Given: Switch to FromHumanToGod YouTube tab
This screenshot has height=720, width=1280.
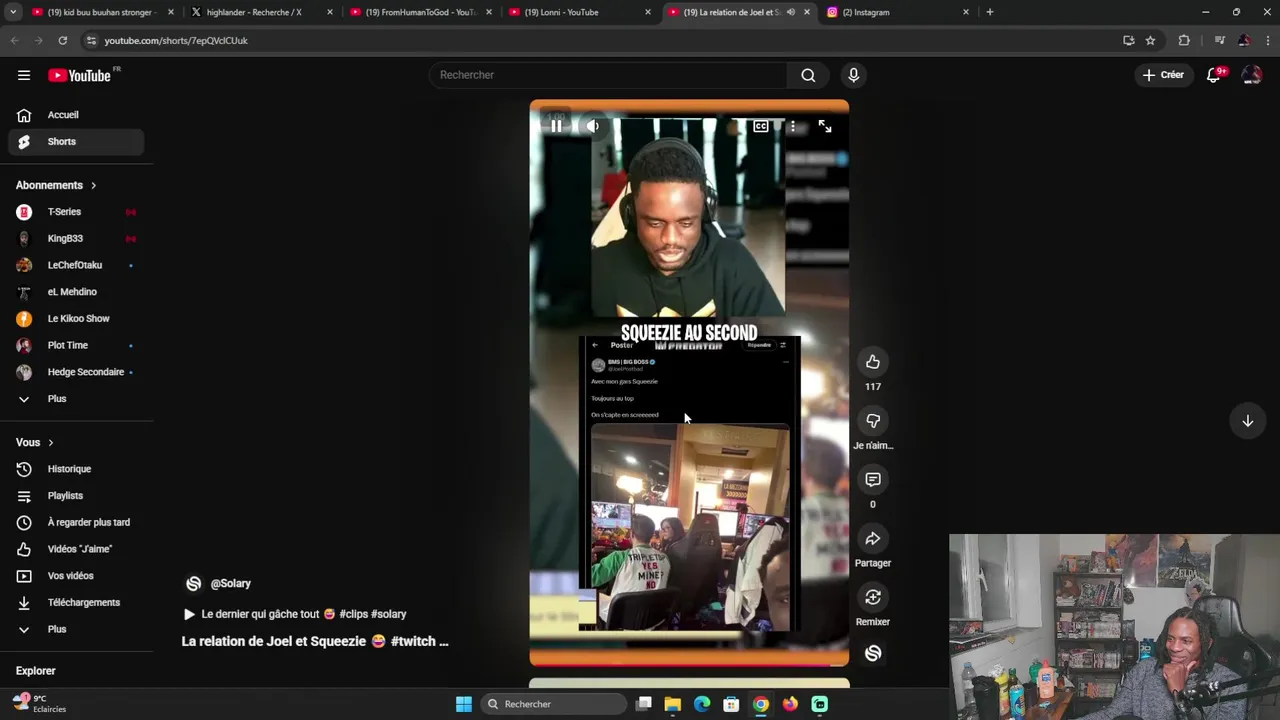Looking at the screenshot, I should point(418,12).
